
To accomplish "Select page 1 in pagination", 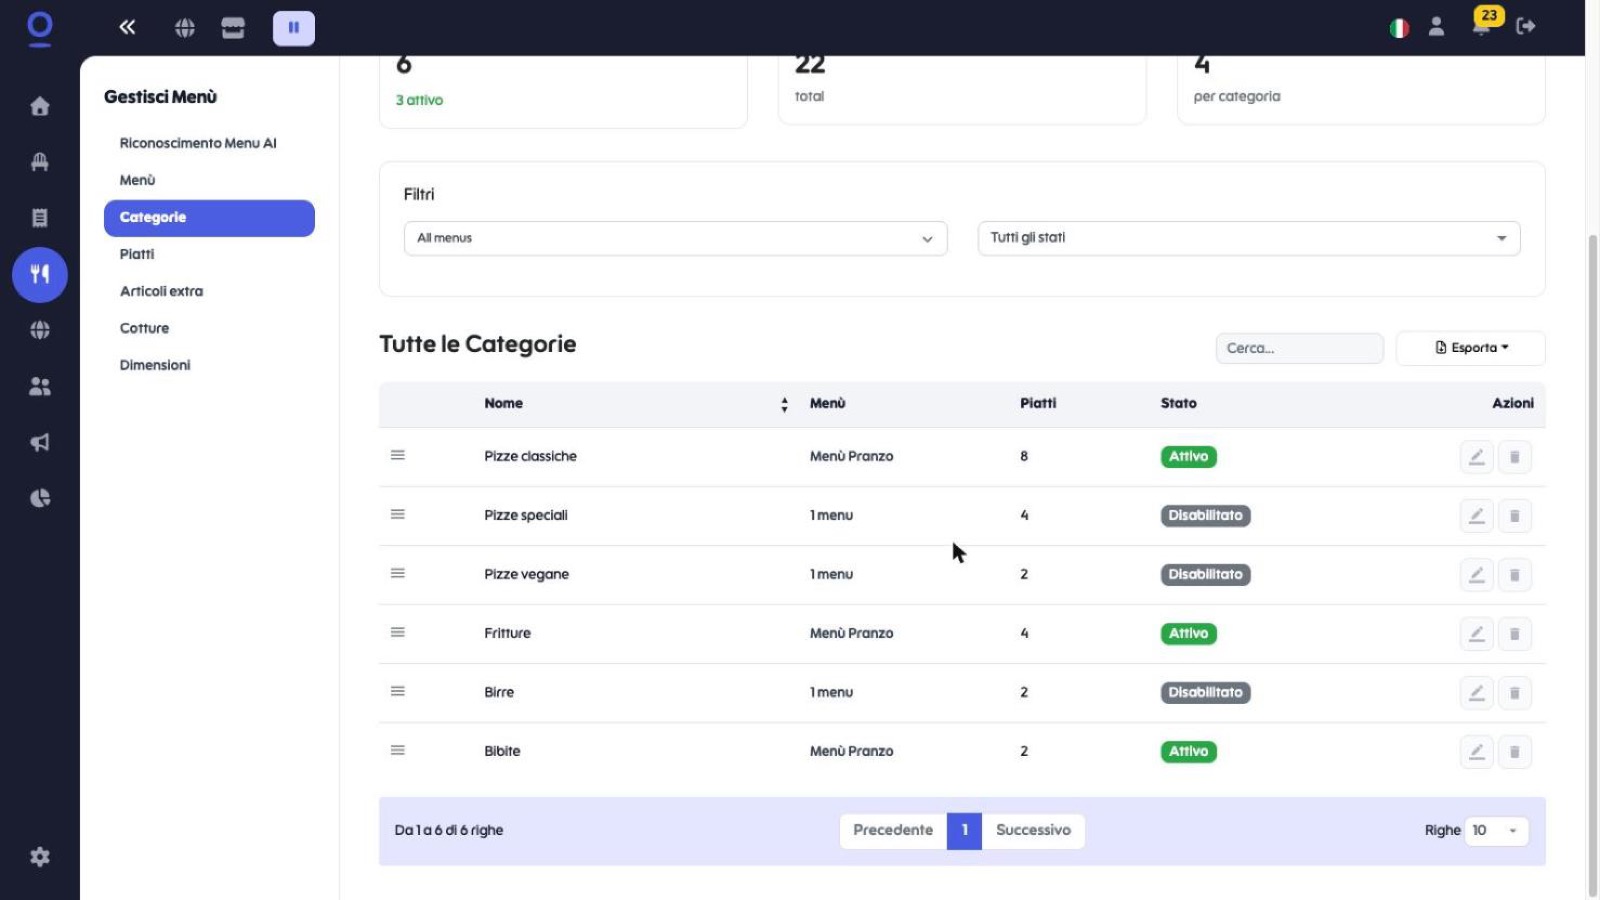I will coord(964,831).
